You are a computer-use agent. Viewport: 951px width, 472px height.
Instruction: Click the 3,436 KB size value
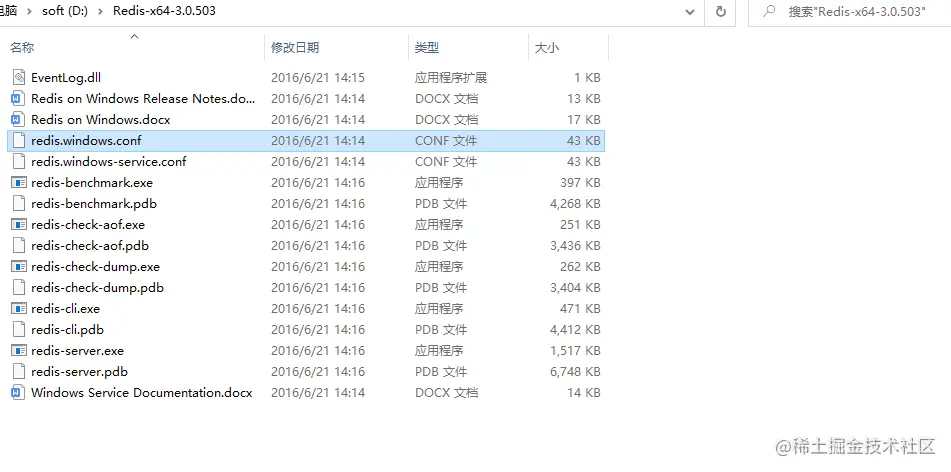click(x=575, y=246)
